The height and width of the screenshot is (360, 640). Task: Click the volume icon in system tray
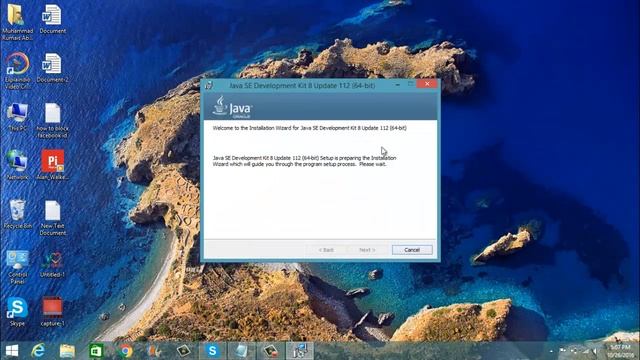point(596,351)
